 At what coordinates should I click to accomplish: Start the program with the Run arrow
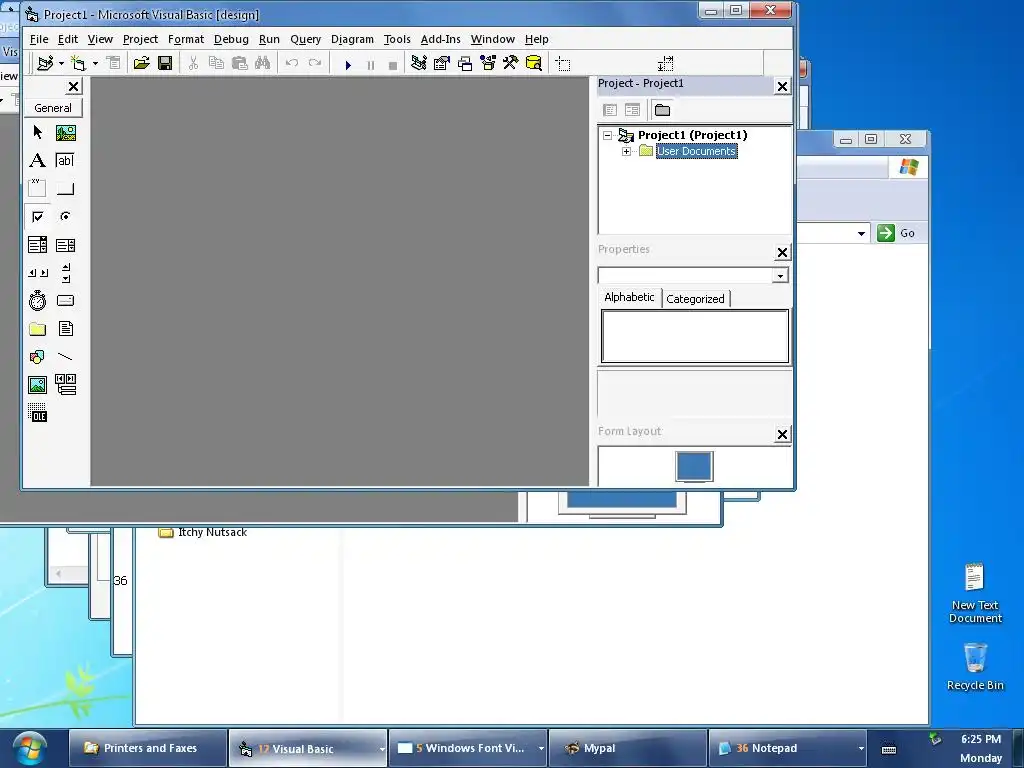click(x=348, y=65)
